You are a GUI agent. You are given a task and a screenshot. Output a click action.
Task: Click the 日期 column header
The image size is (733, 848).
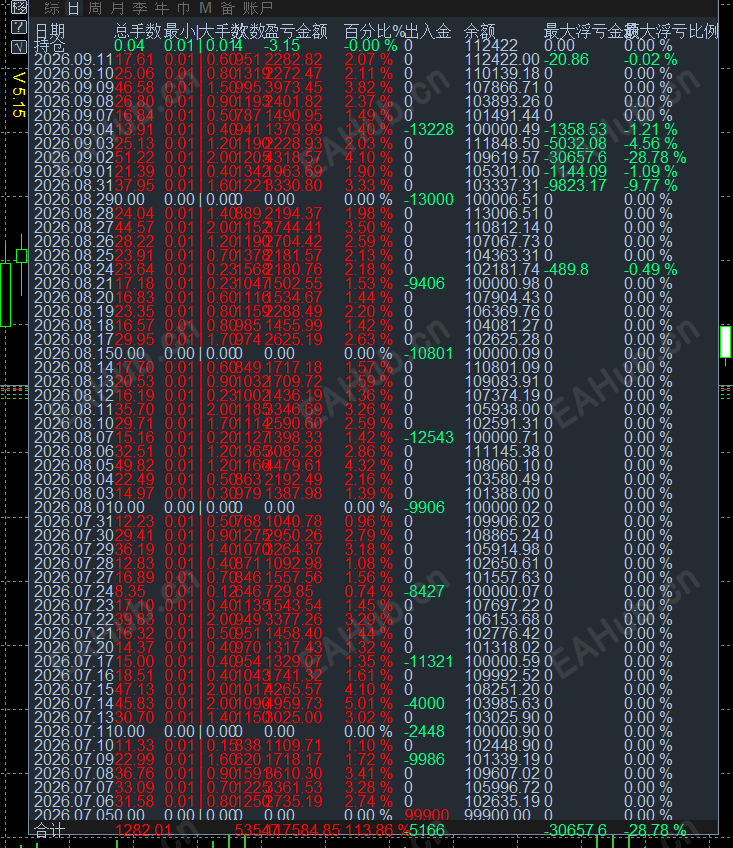tap(50, 31)
